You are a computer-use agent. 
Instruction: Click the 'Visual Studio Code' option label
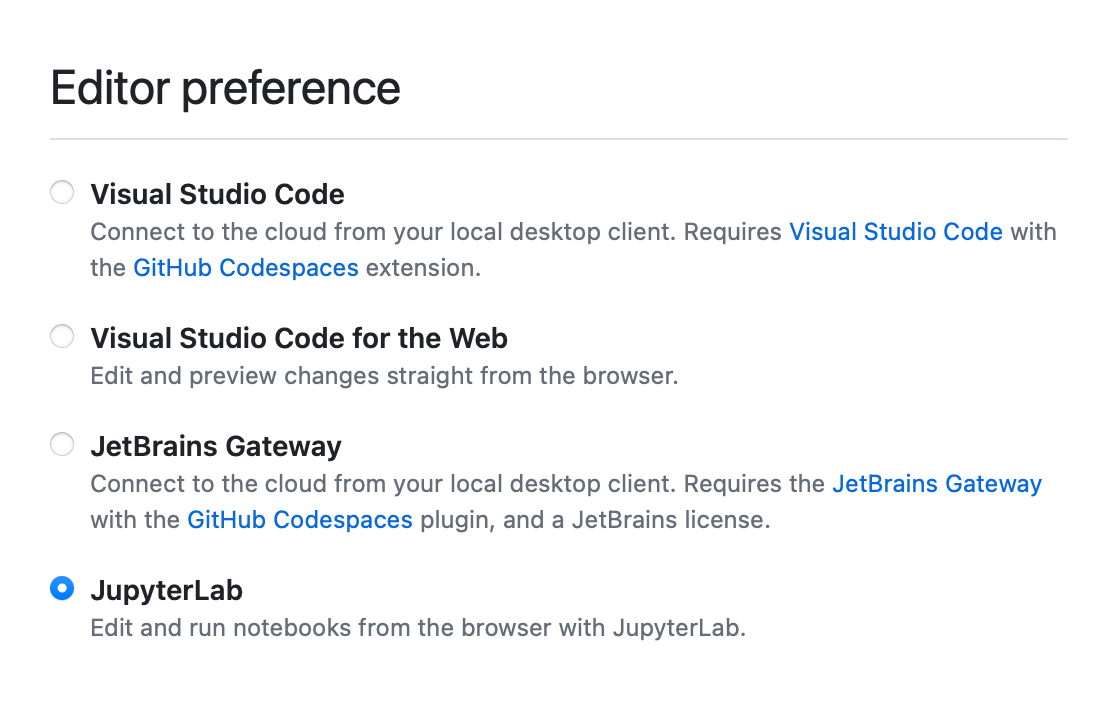coord(217,194)
